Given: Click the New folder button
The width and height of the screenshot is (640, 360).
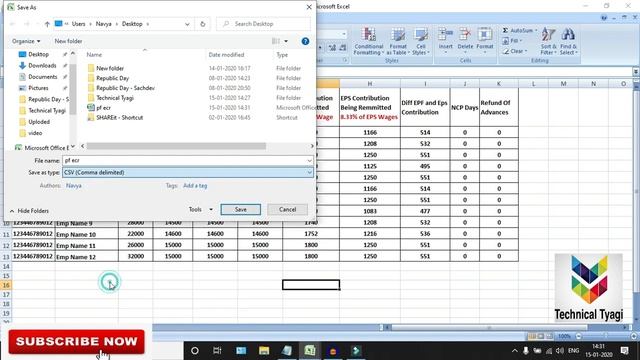Looking at the screenshot, I should [x=68, y=41].
